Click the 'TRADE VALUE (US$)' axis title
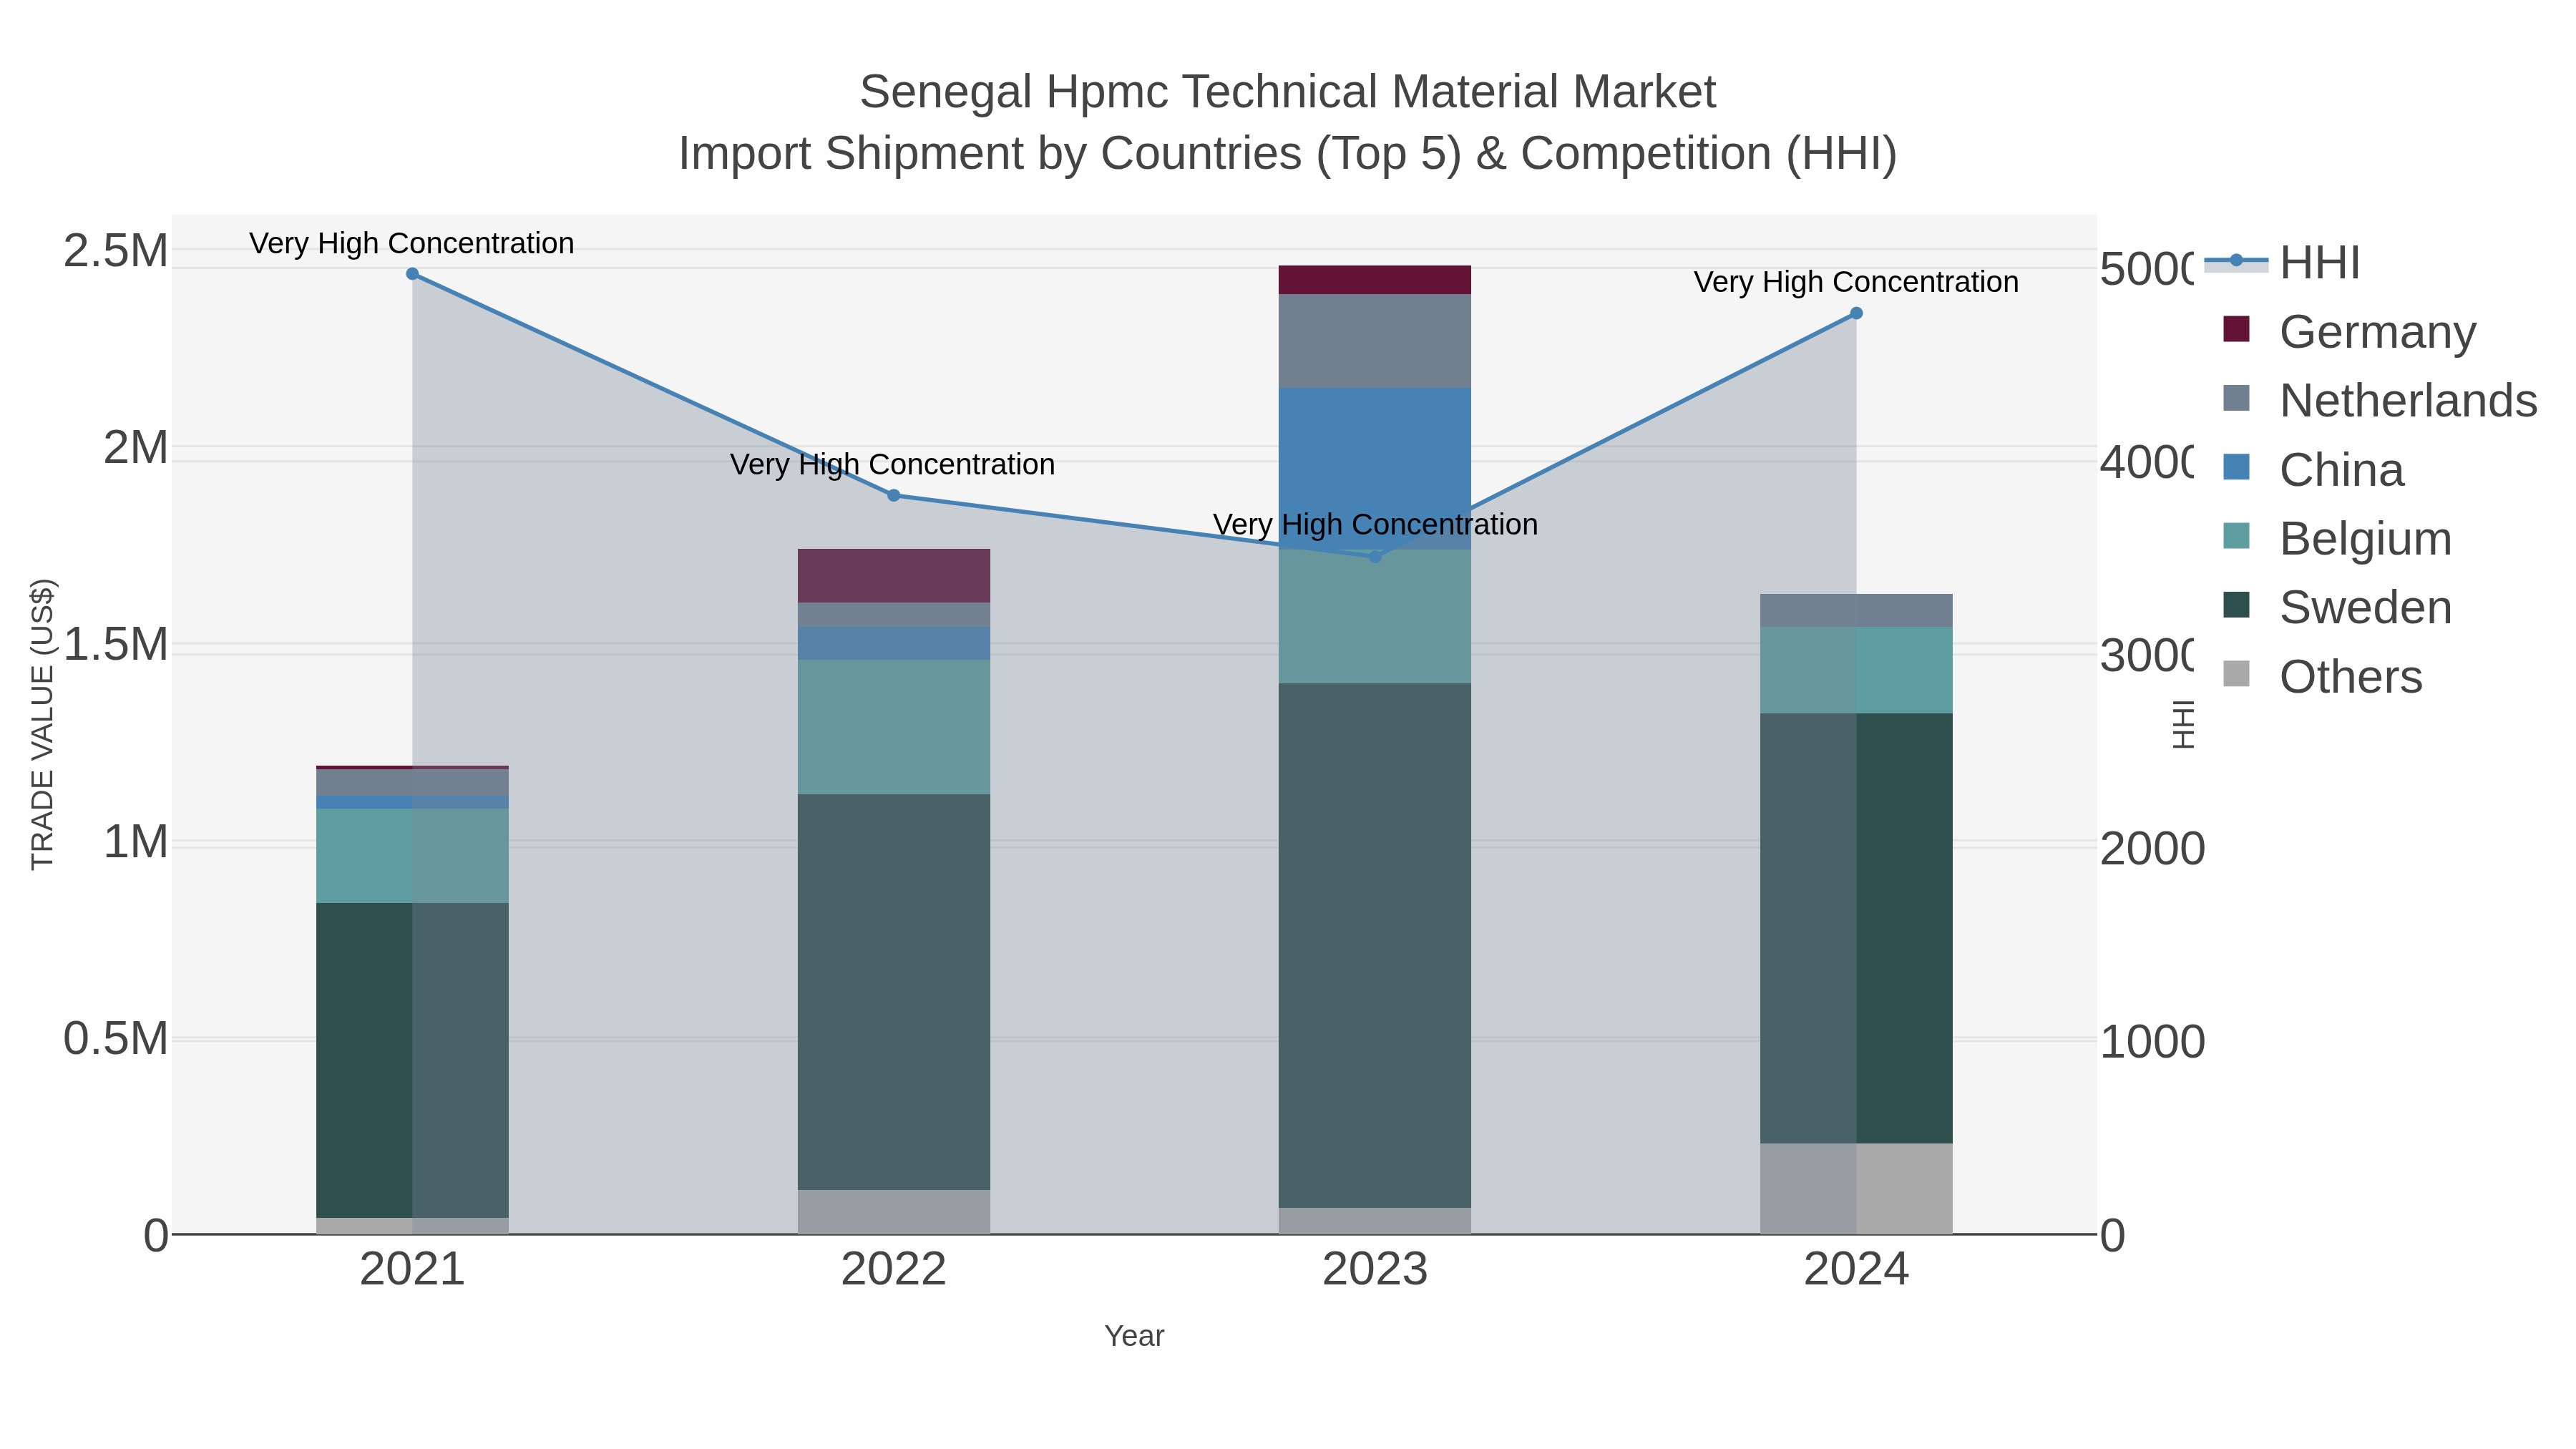 point(42,724)
